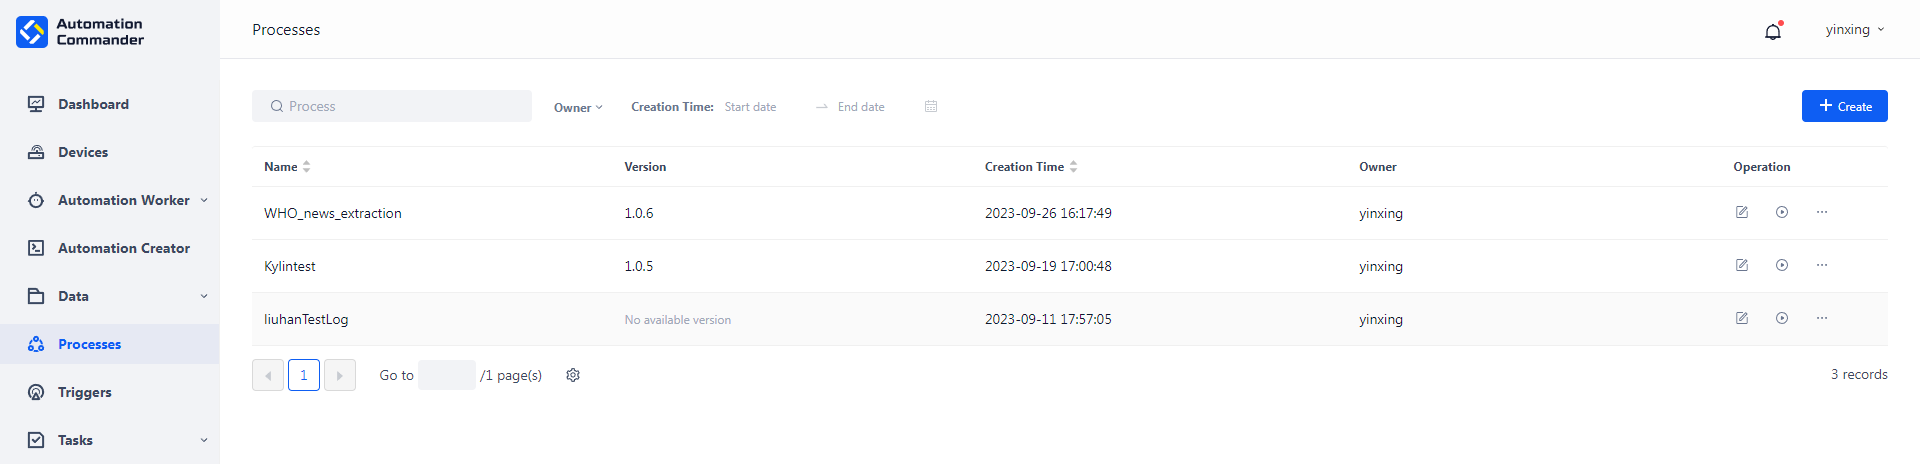Click the calendar icon in date filter
Image resolution: width=1920 pixels, height=464 pixels.
(x=931, y=106)
